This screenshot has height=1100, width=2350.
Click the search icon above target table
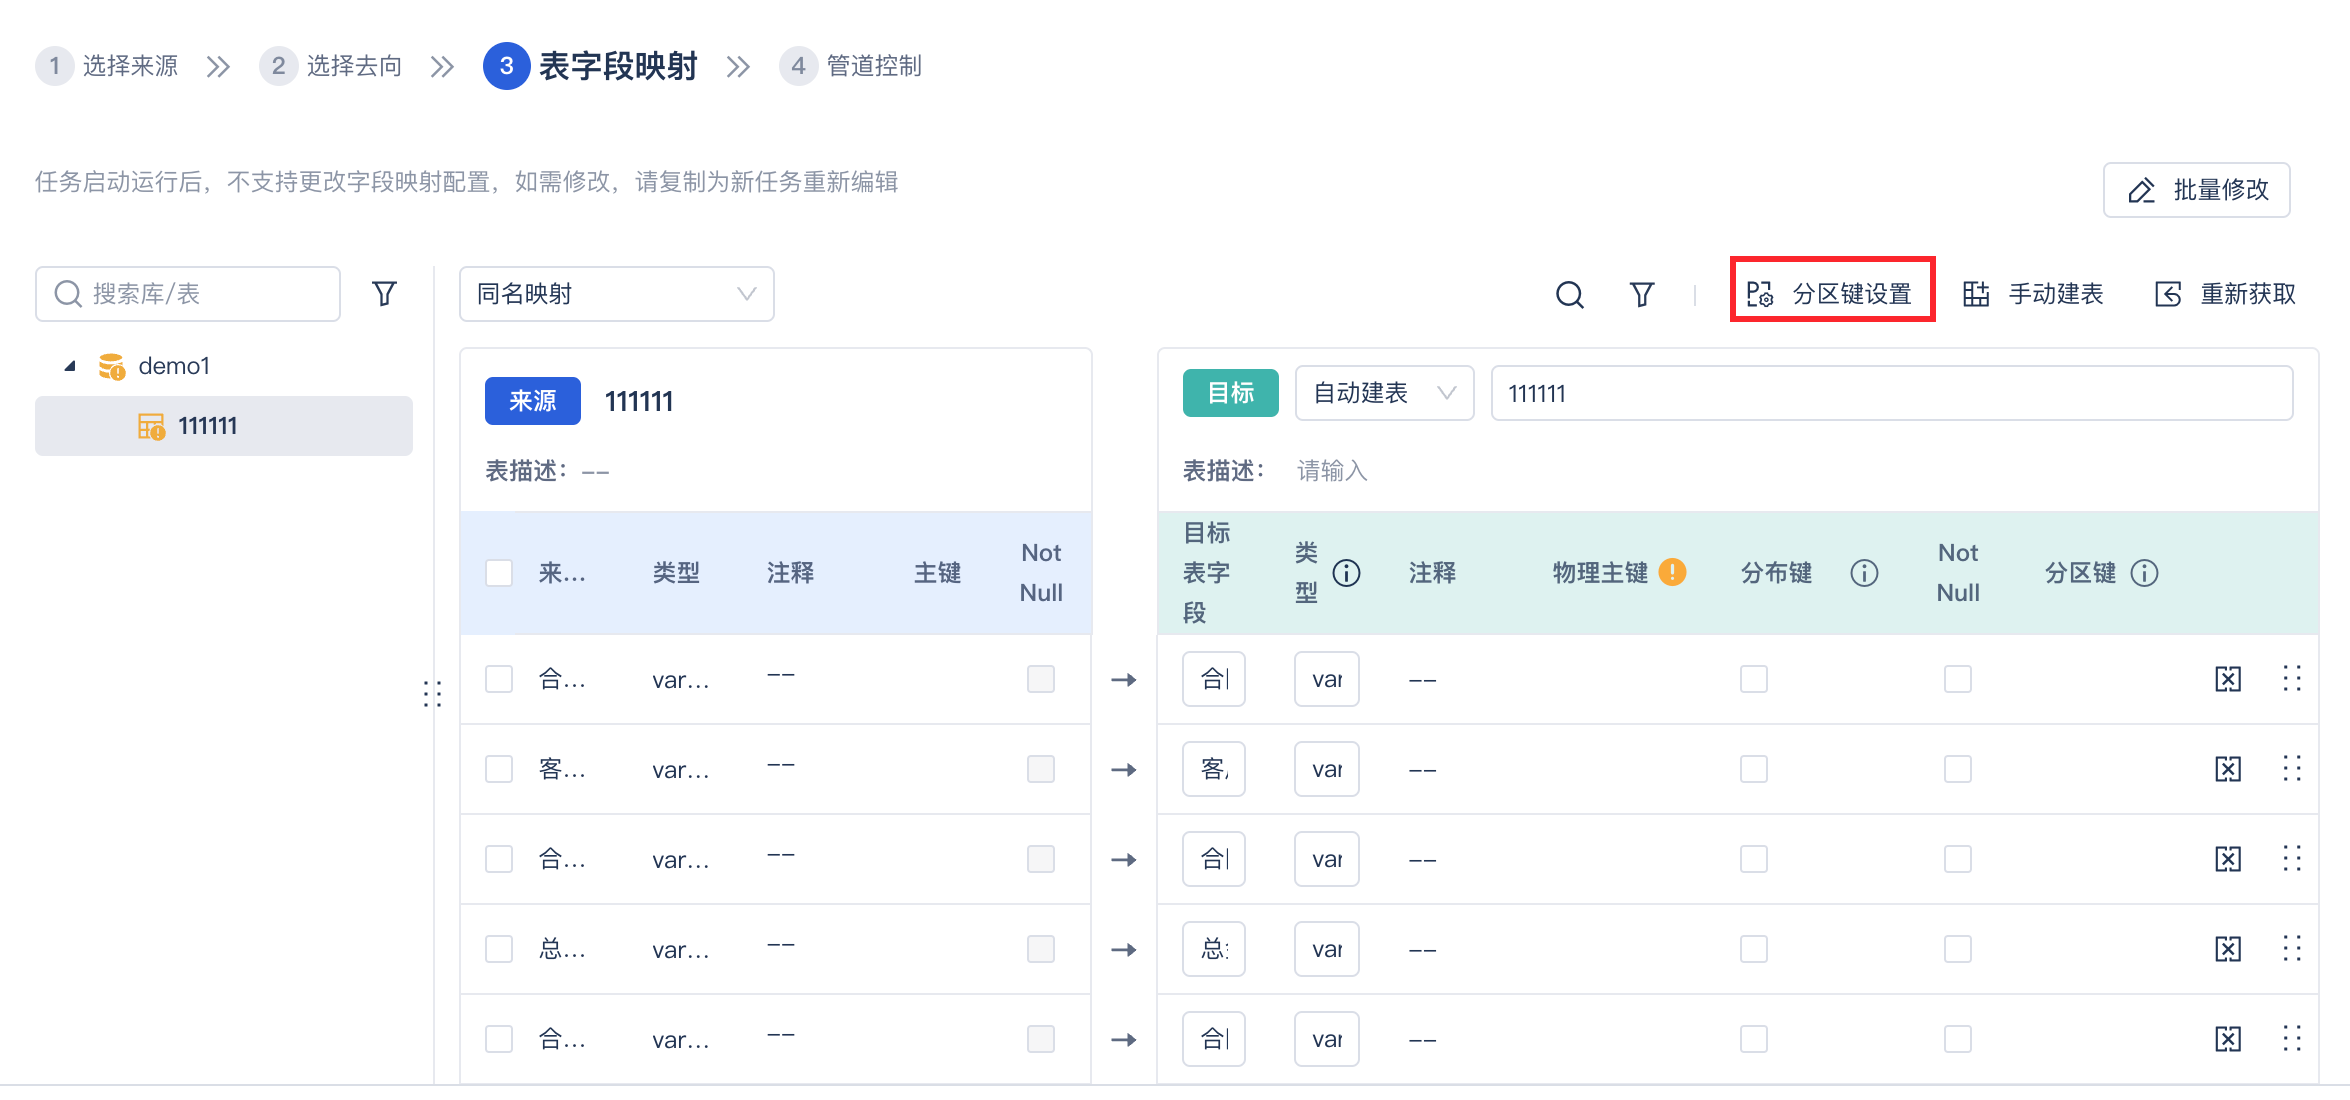(1569, 294)
